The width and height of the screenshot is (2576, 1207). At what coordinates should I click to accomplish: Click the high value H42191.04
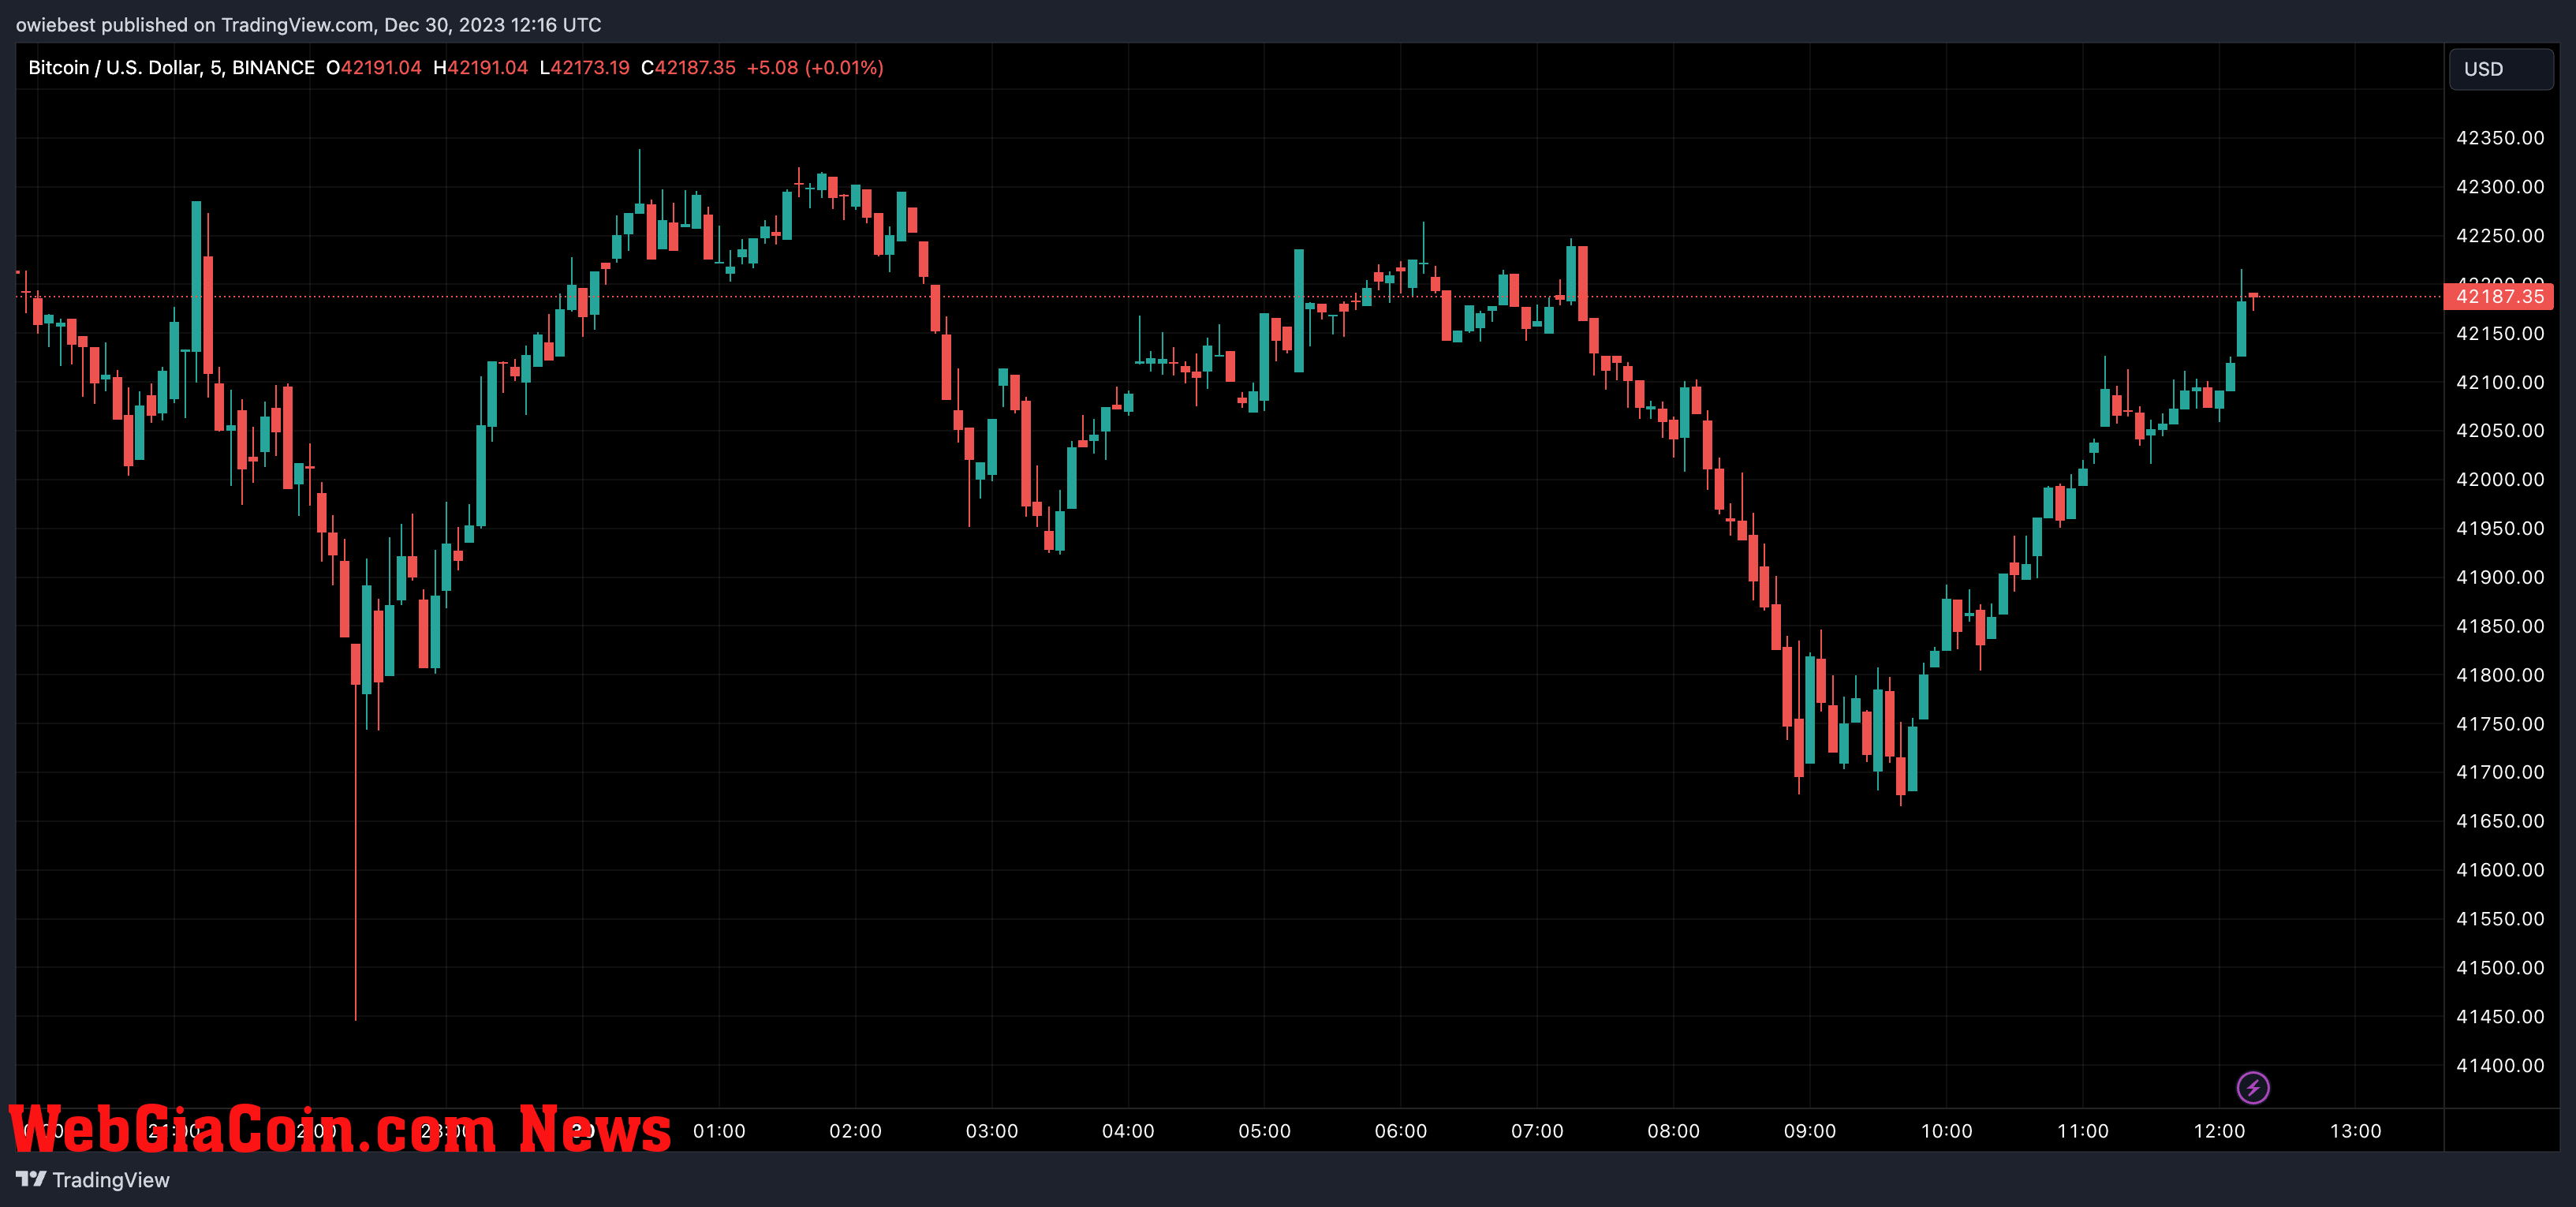tap(480, 68)
